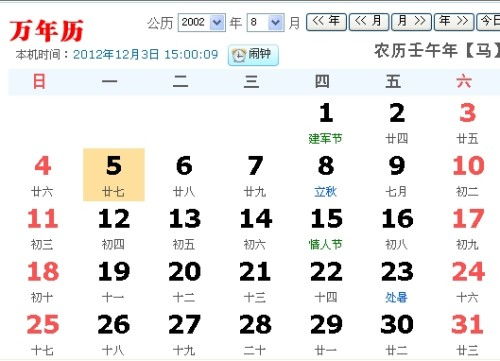Click the 农历壬午年 lunar year heading
The width and height of the screenshot is (500, 361).
pyautogui.click(x=437, y=51)
